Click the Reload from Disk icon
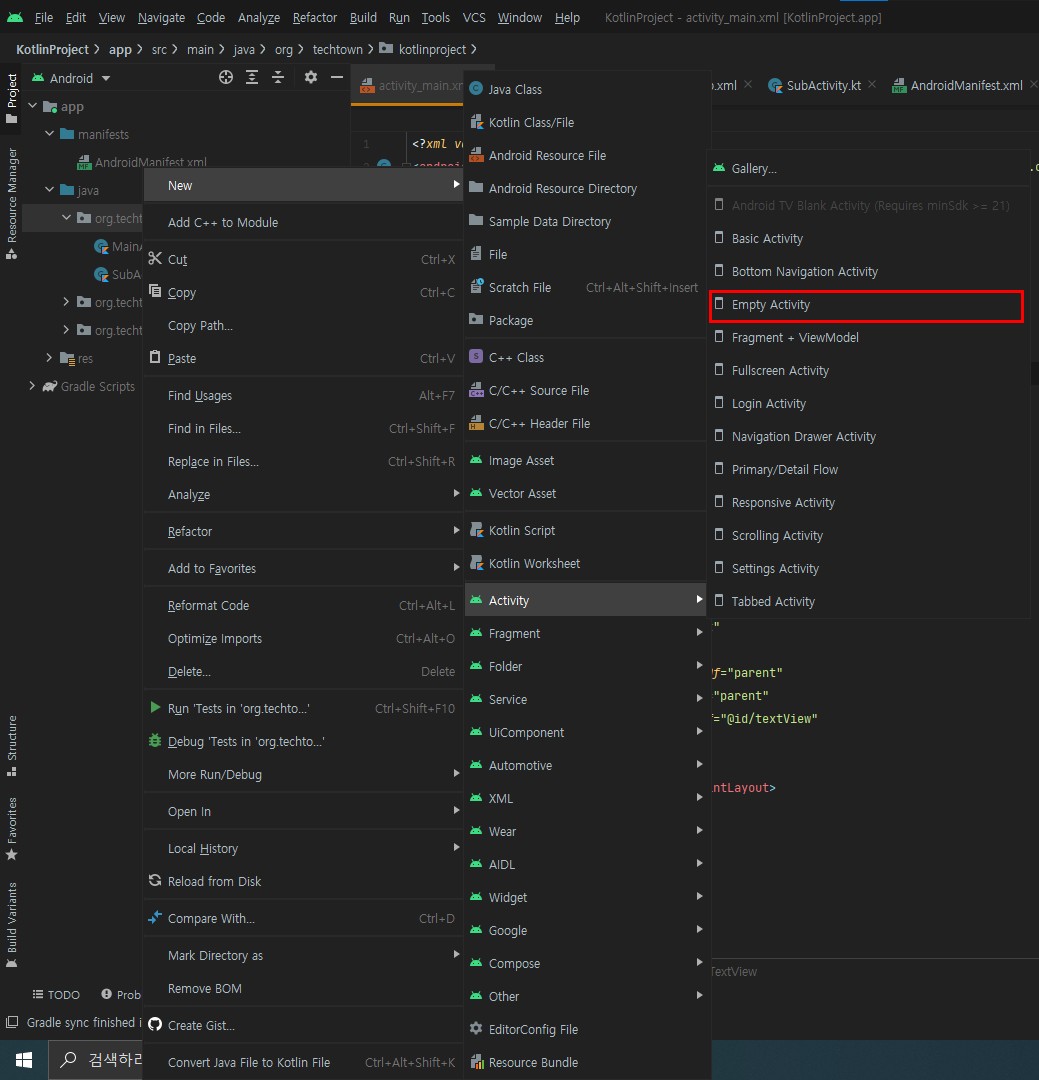 pyautogui.click(x=155, y=880)
